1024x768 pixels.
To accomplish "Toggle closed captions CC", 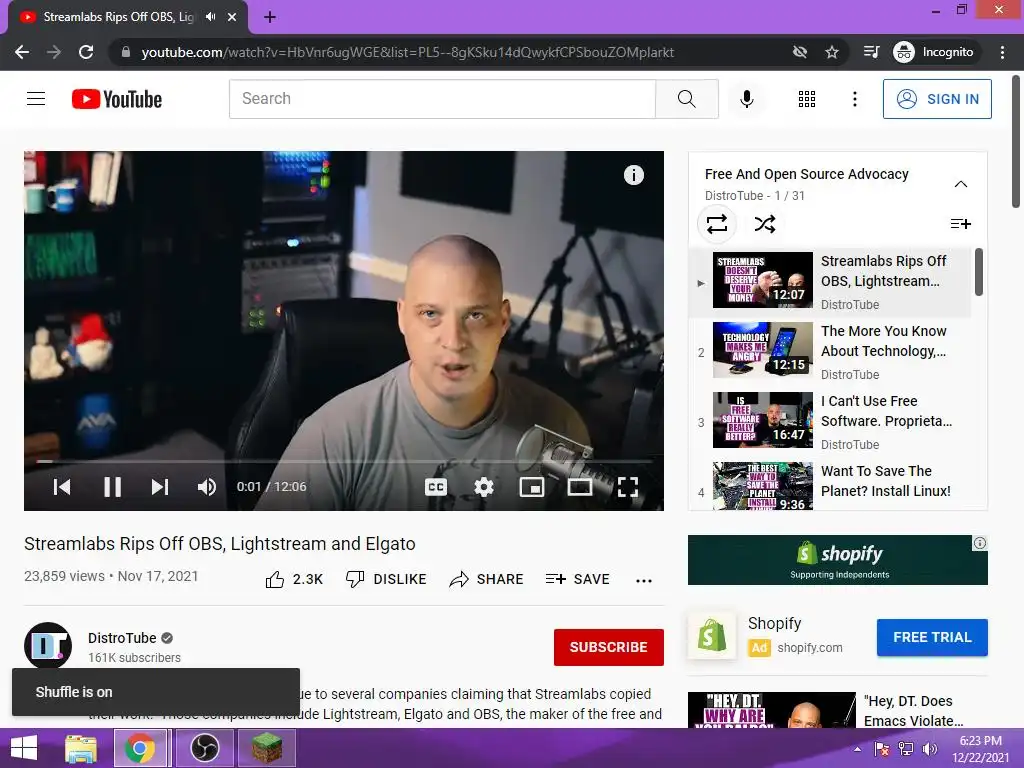I will point(436,487).
